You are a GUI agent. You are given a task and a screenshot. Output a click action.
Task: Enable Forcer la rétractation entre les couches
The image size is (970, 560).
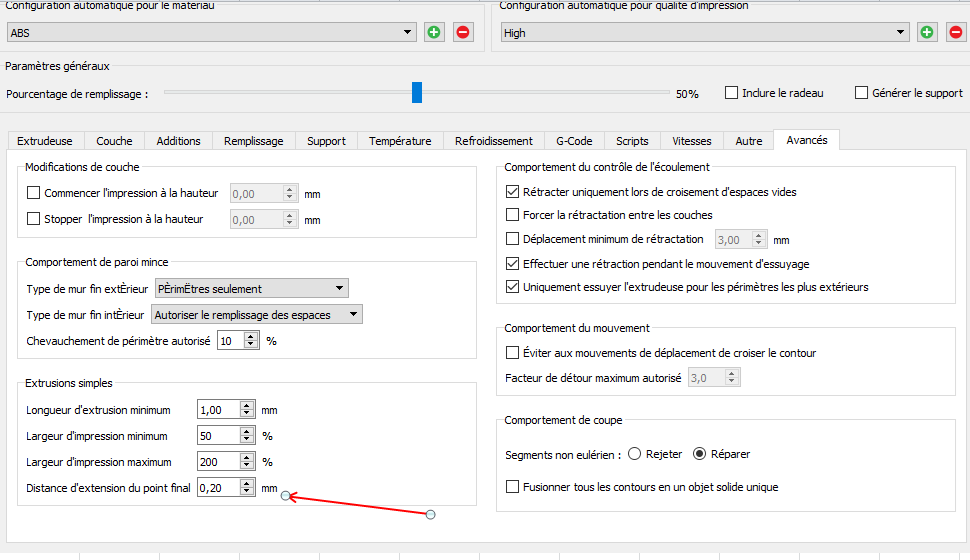pyautogui.click(x=512, y=215)
